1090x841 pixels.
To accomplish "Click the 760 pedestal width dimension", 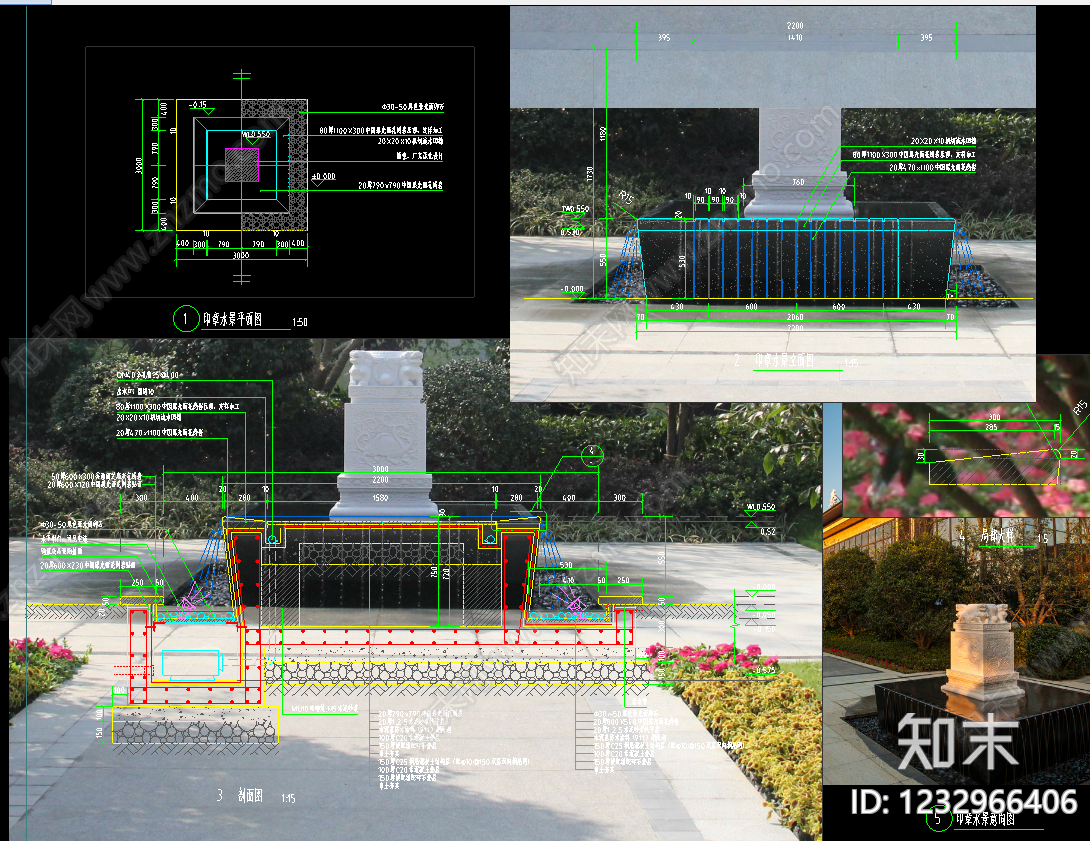I will point(799,182).
